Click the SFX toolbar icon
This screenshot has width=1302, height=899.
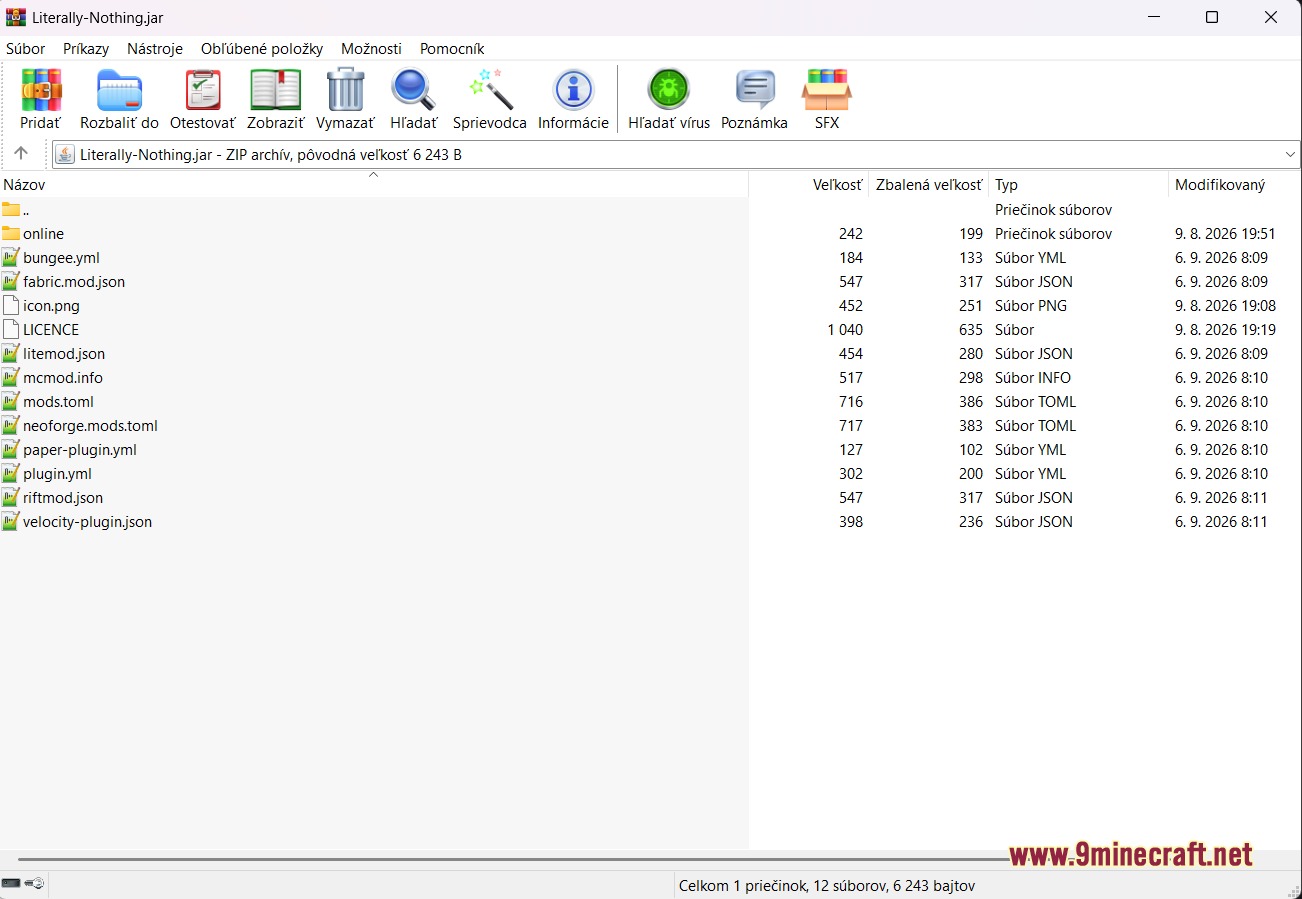click(827, 90)
